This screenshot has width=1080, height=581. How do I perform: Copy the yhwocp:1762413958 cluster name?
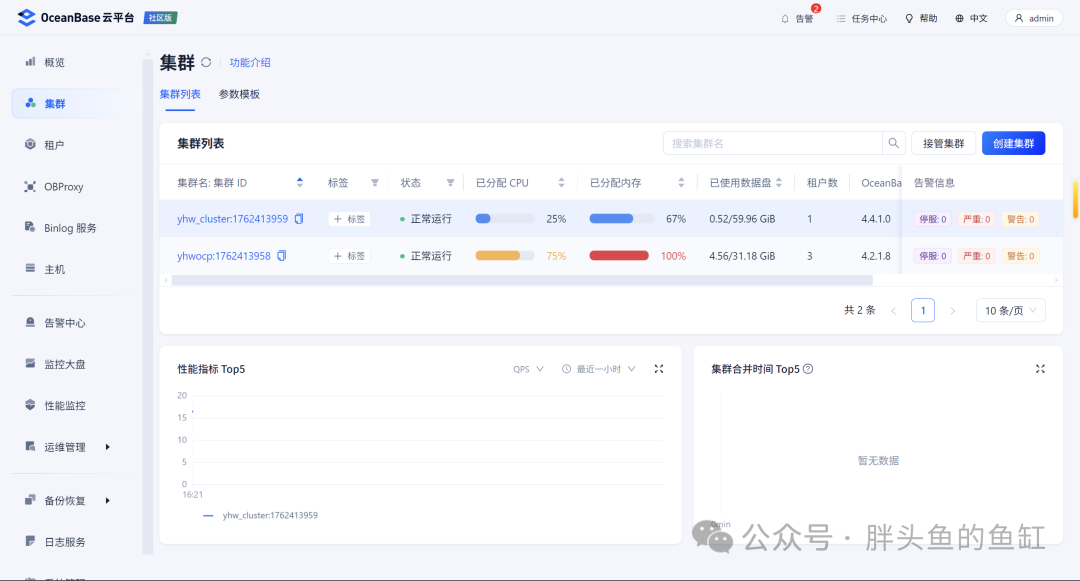pos(282,256)
